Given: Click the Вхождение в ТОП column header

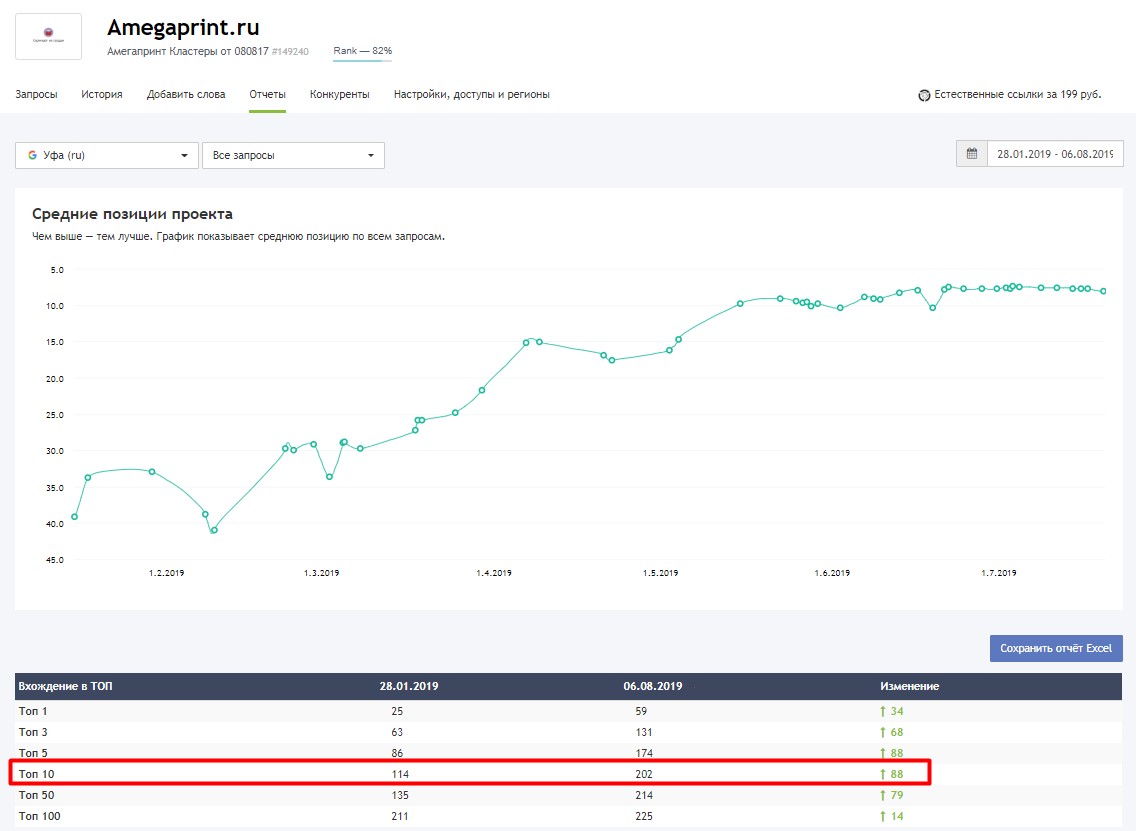Looking at the screenshot, I should pyautogui.click(x=65, y=686).
